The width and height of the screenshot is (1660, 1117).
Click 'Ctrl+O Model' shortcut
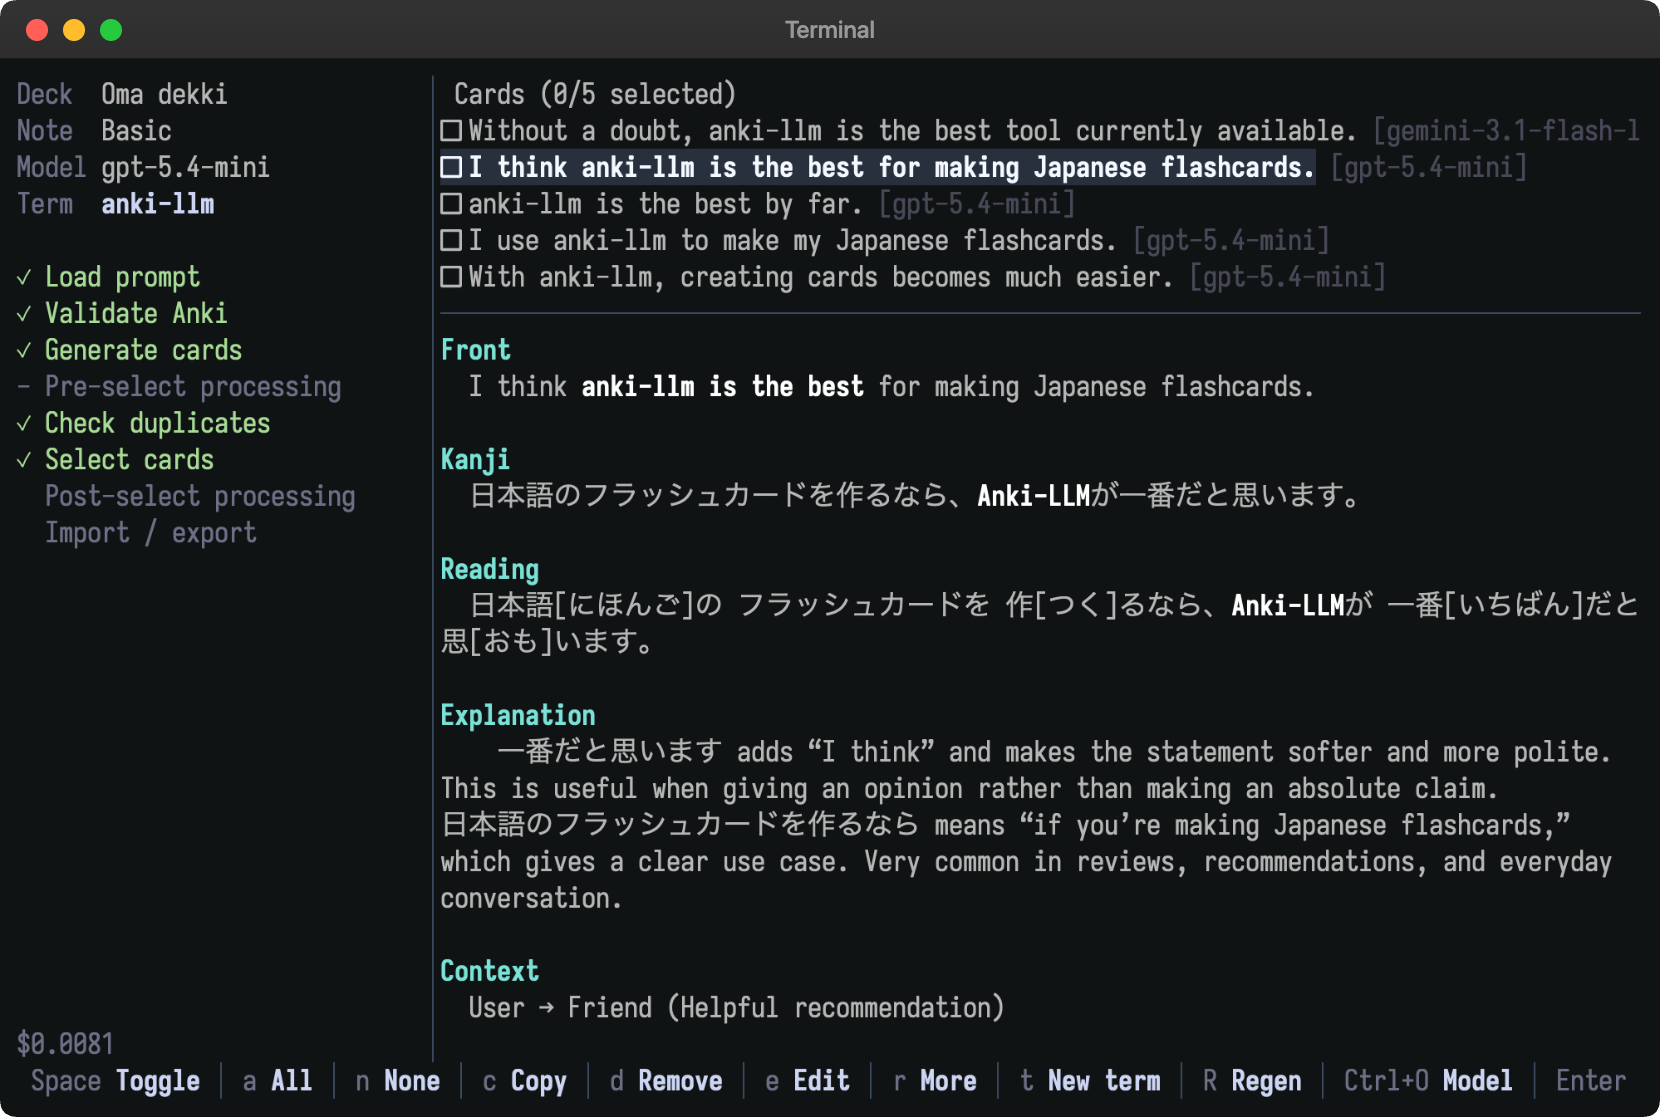1428,1081
